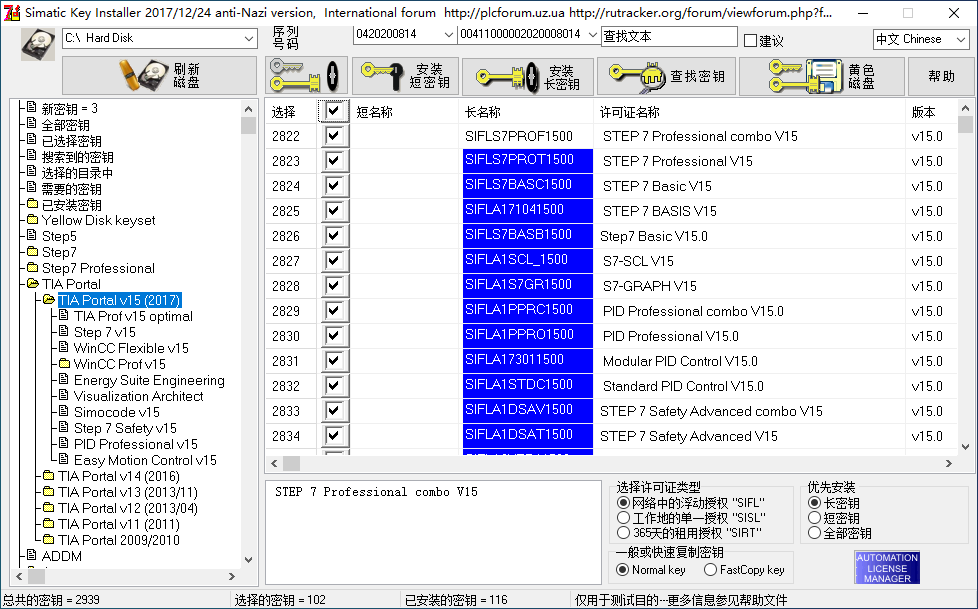Click the TIA Portal v13 (2013/11) folder icon
Image resolution: width=978 pixels, height=609 pixels.
49,491
